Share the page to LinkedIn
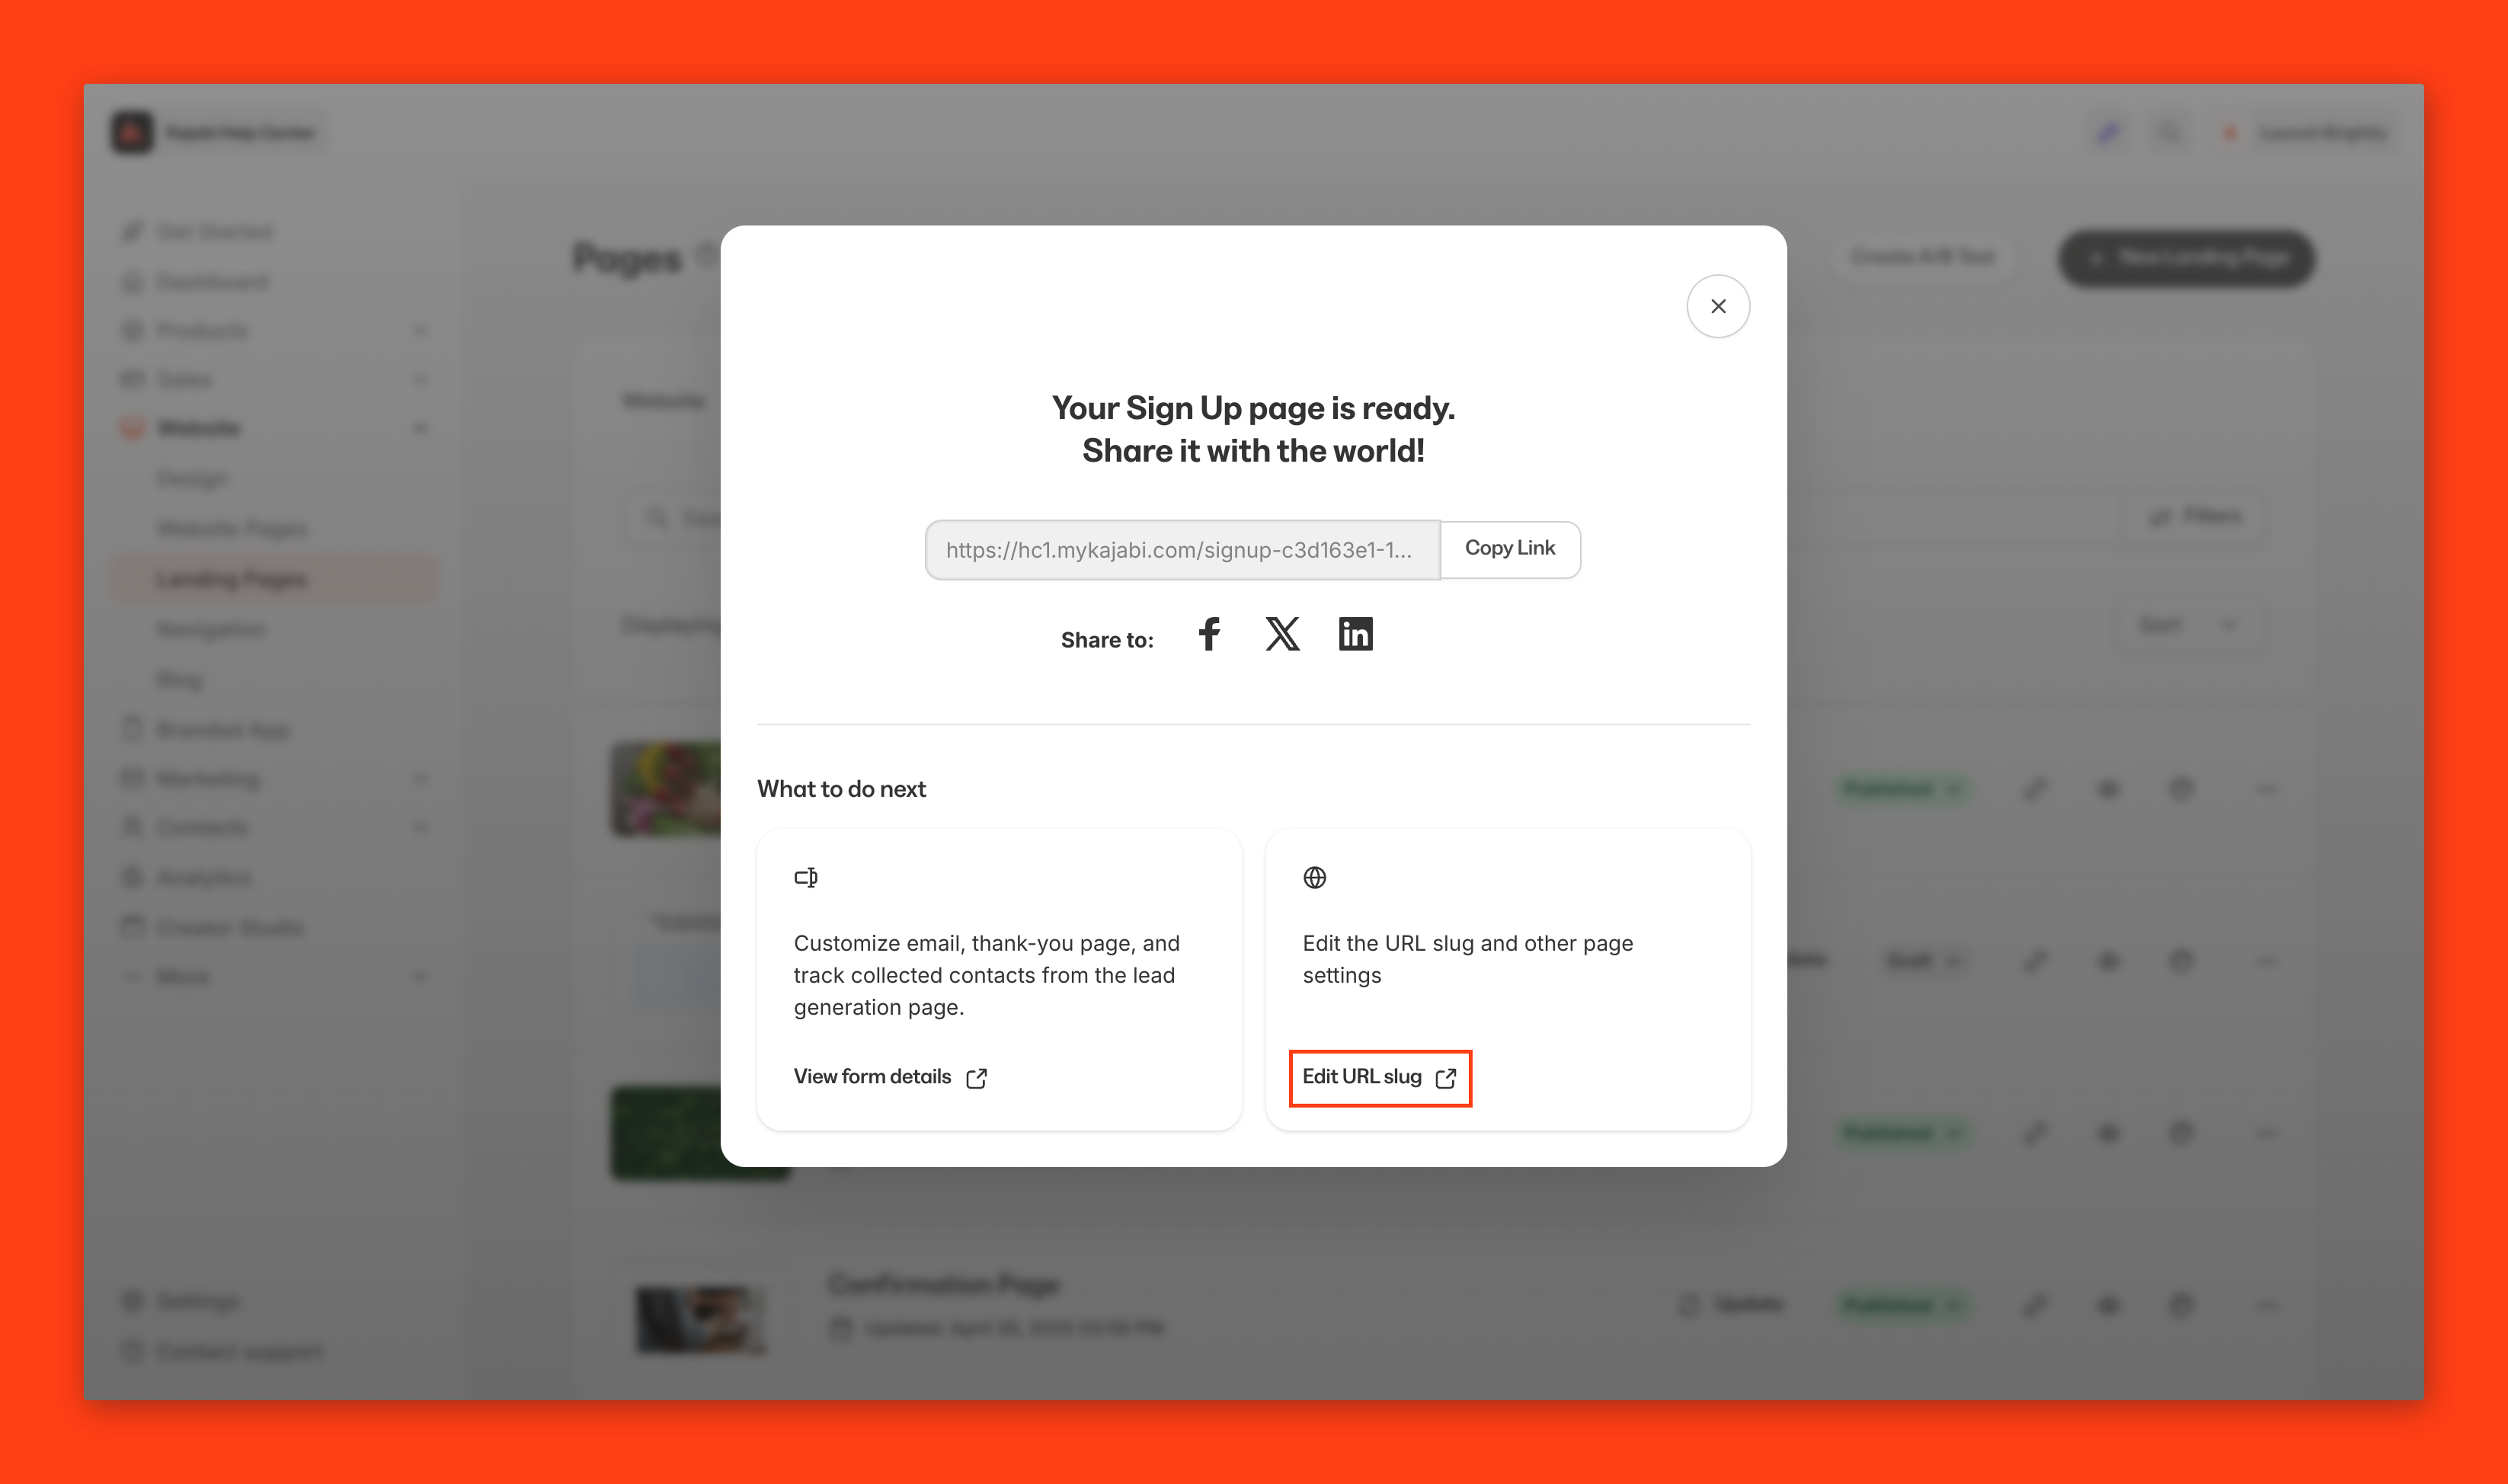The height and width of the screenshot is (1484, 2508). (x=1355, y=634)
